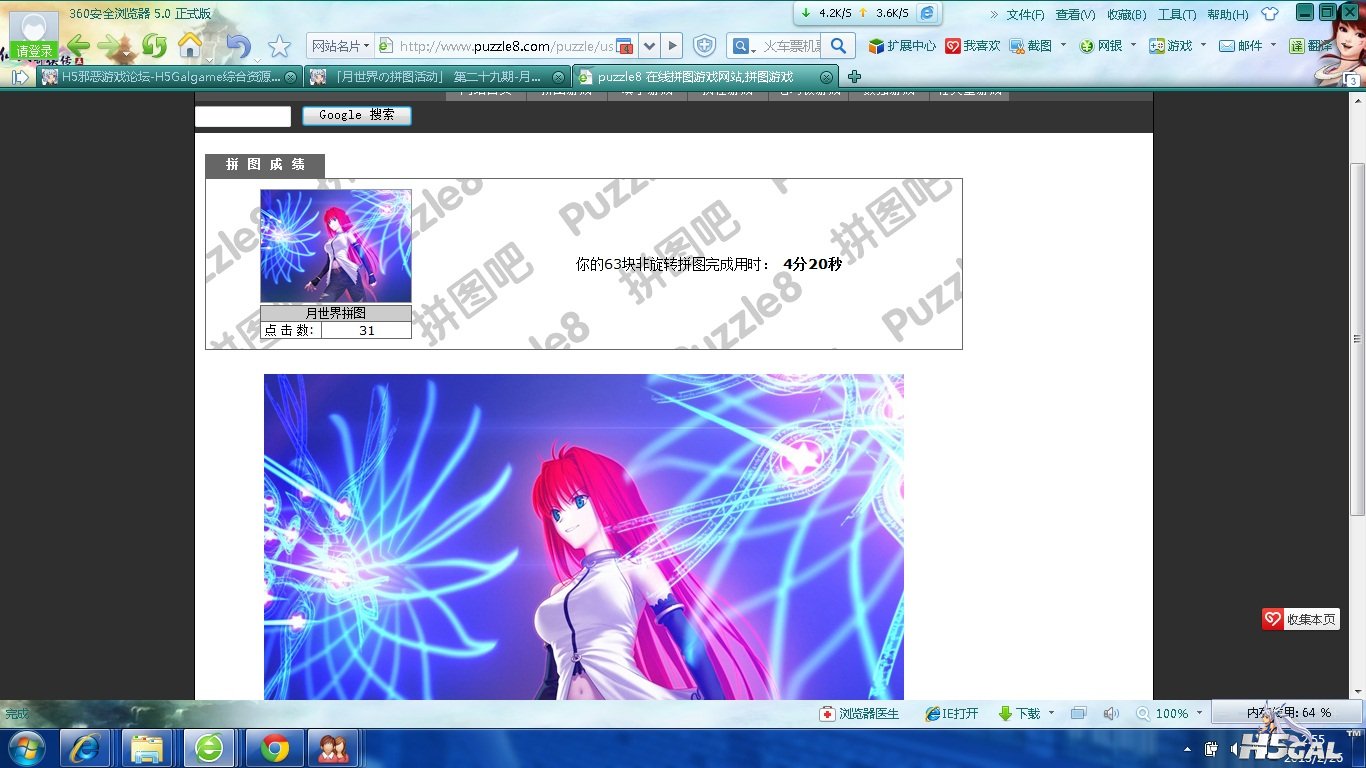Click the large completed puzzle image
The image size is (1366, 768).
click(584, 537)
